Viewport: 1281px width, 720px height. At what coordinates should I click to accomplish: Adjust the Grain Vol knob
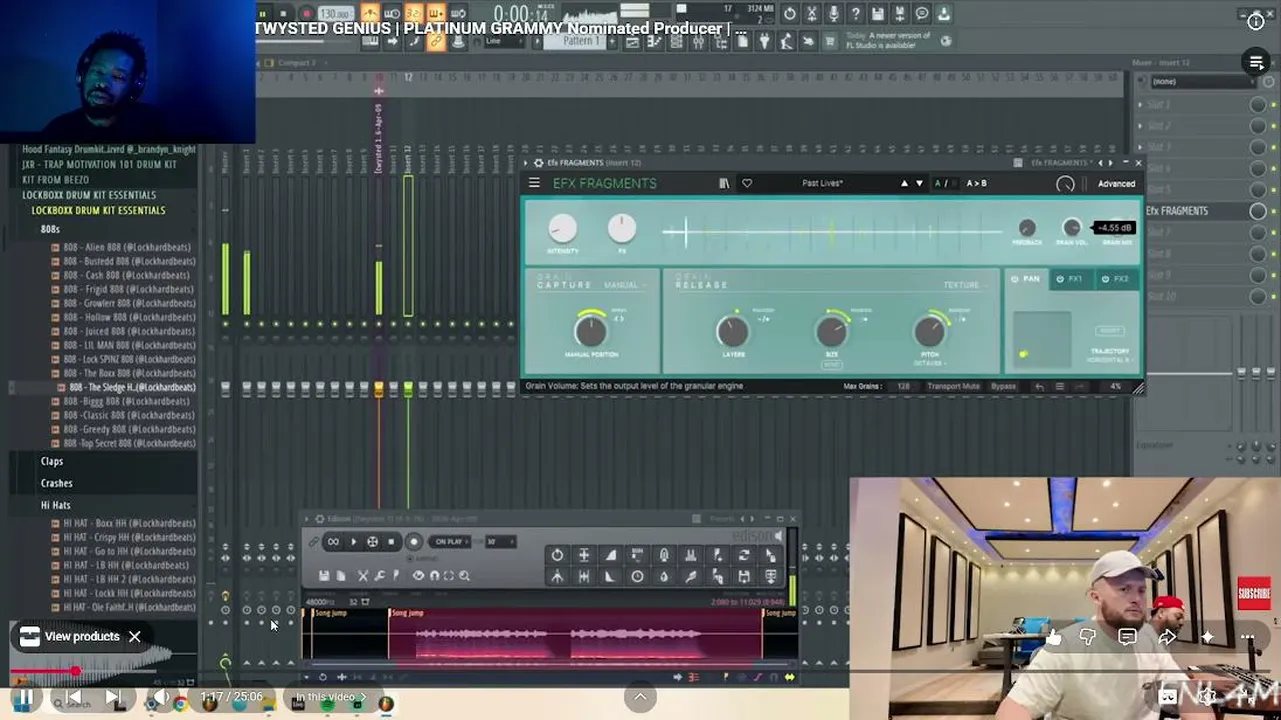click(1072, 228)
